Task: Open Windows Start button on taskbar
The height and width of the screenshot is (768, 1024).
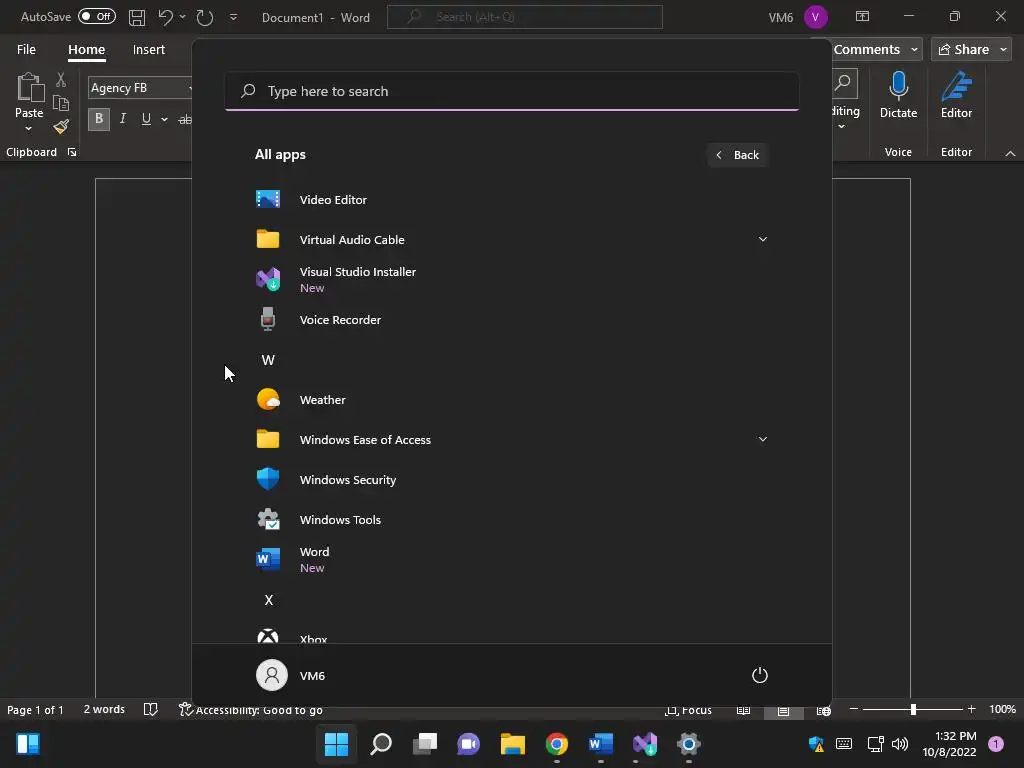Action: [x=336, y=744]
